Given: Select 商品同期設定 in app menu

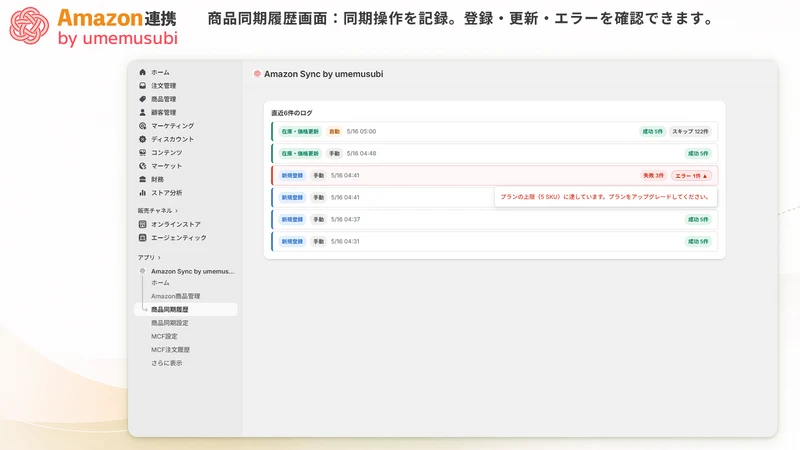Looking at the screenshot, I should click(x=169, y=323).
